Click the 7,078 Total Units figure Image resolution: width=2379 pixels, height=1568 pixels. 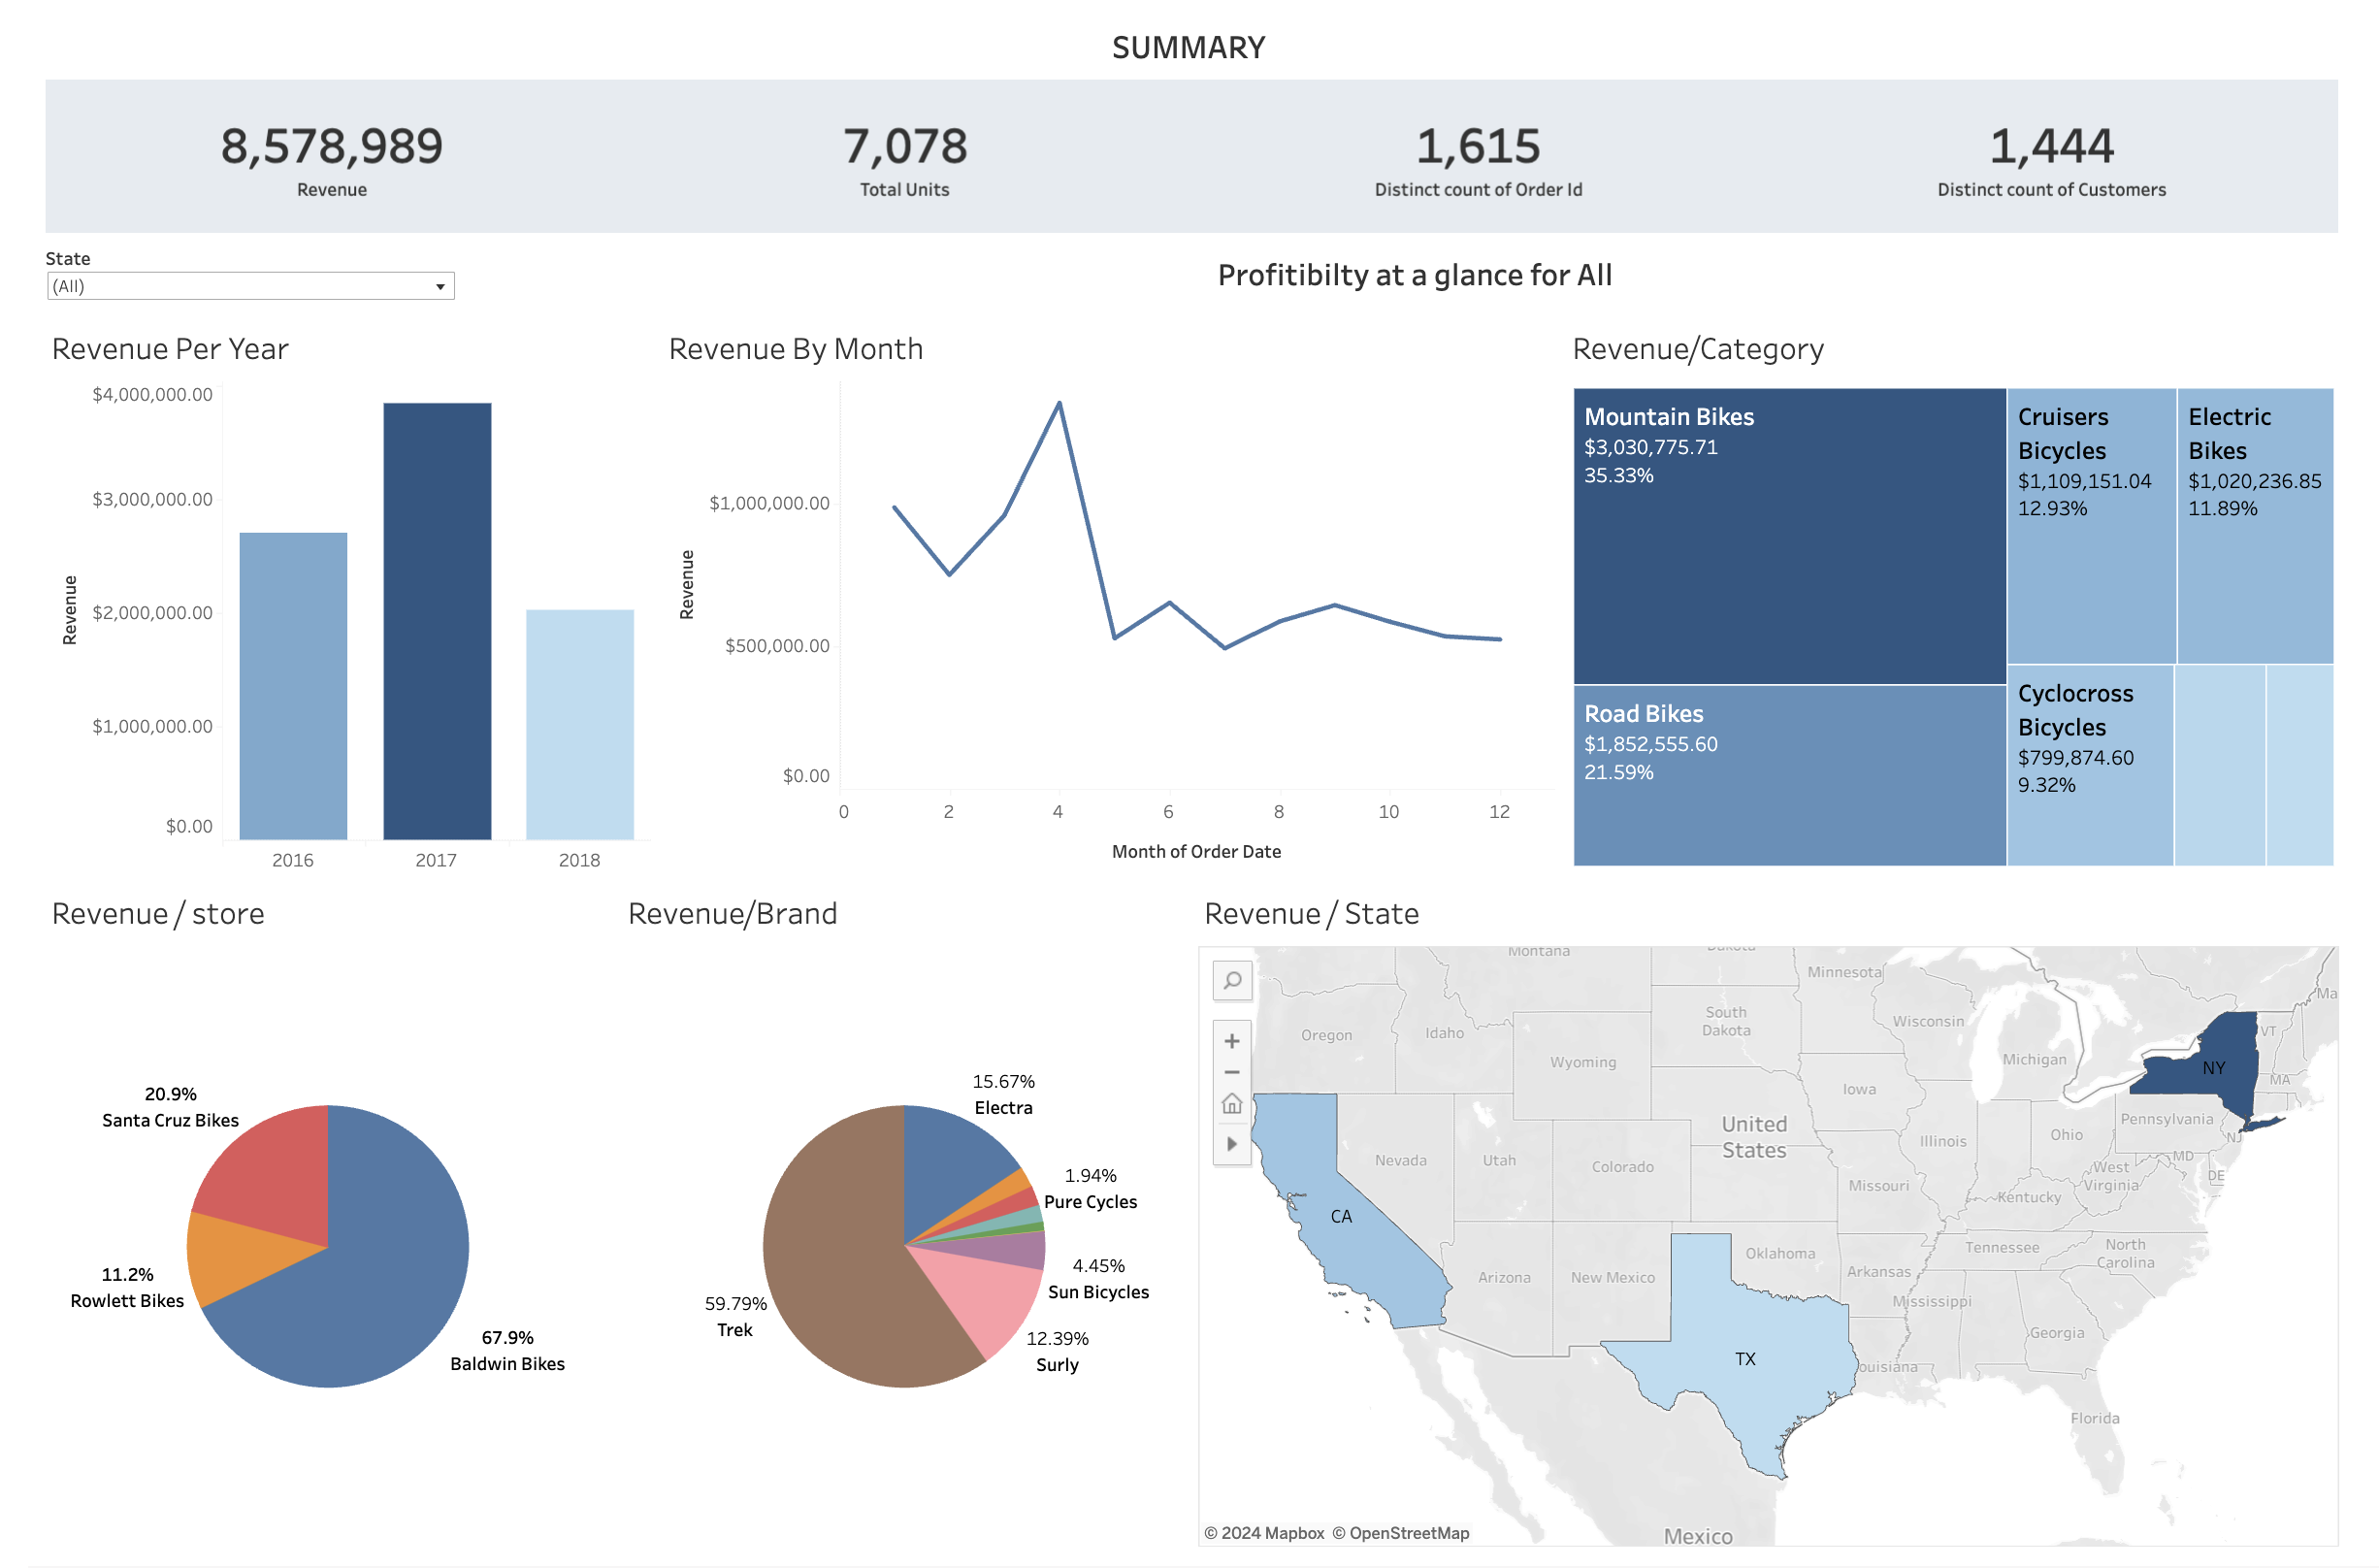(905, 147)
